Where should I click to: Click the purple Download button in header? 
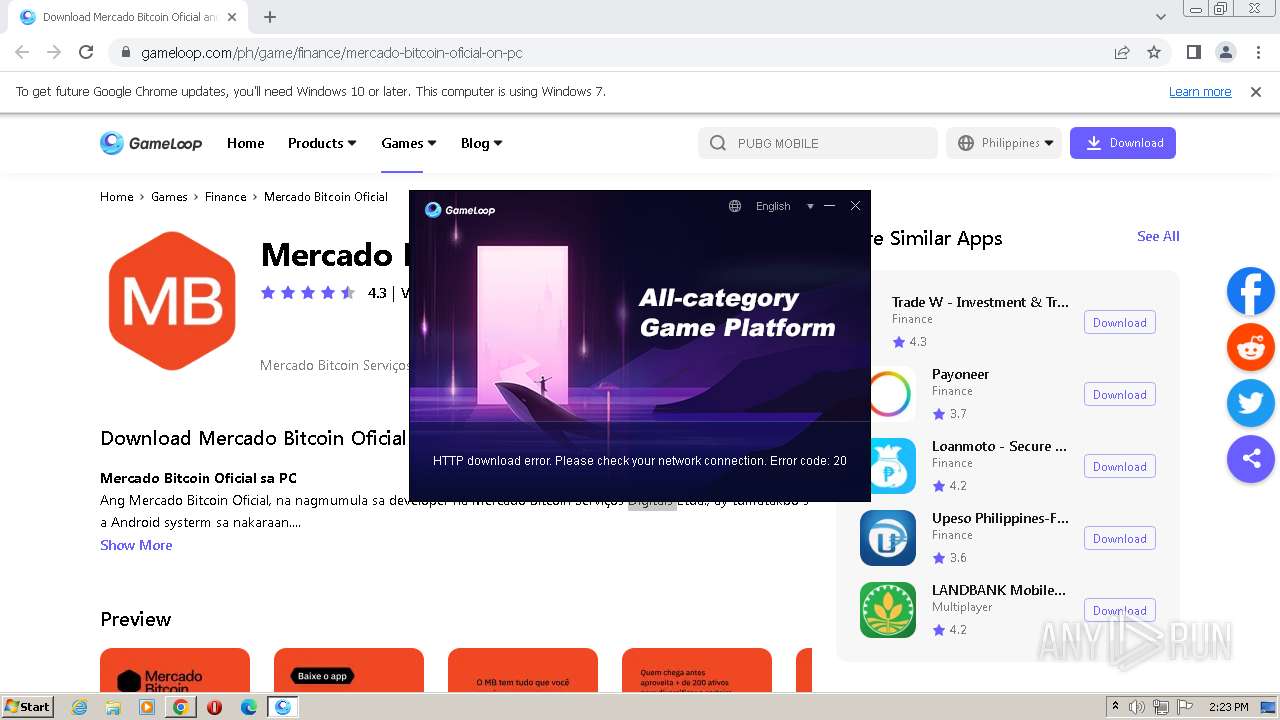tap(1123, 143)
